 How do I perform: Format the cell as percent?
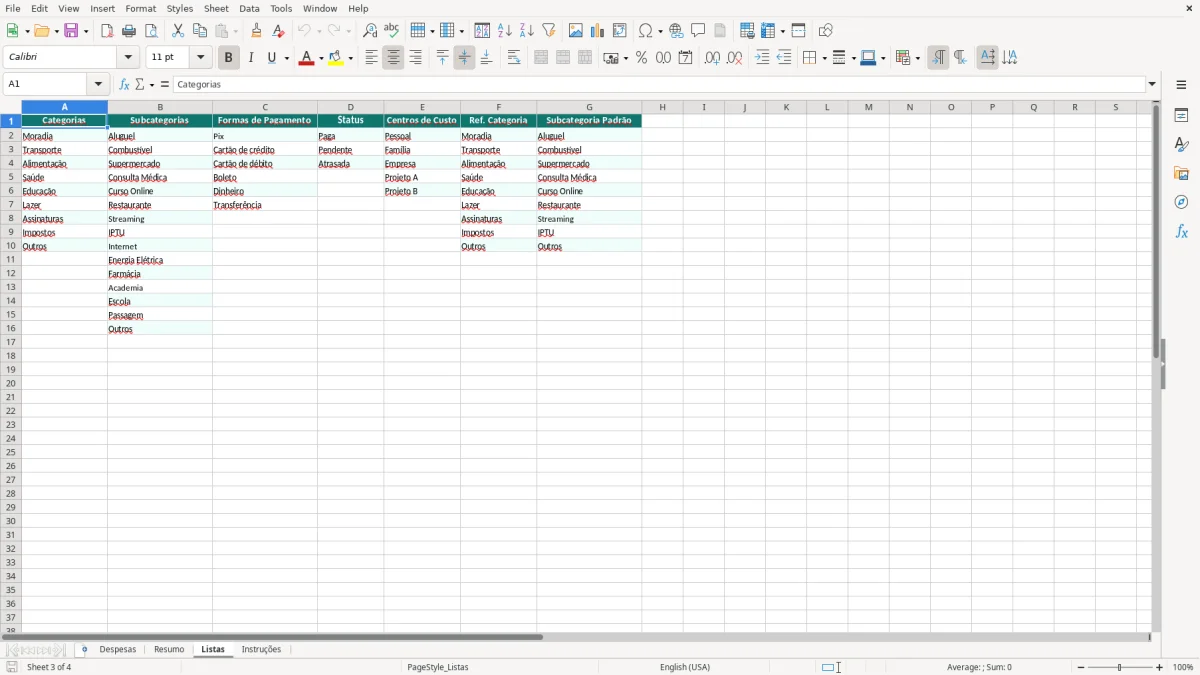click(x=641, y=58)
